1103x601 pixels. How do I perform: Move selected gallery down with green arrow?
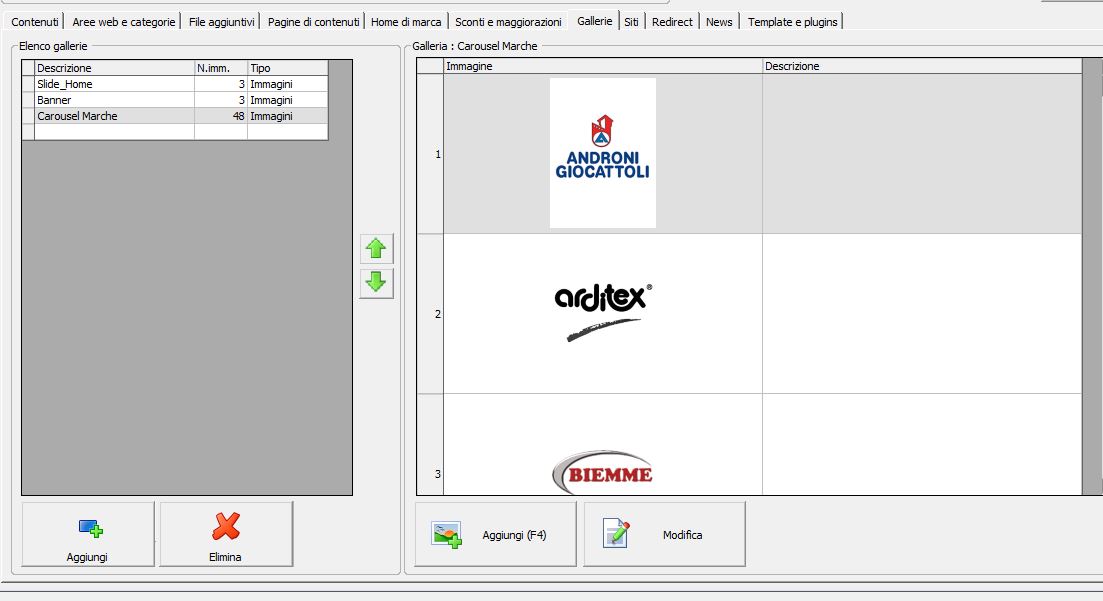click(x=376, y=283)
